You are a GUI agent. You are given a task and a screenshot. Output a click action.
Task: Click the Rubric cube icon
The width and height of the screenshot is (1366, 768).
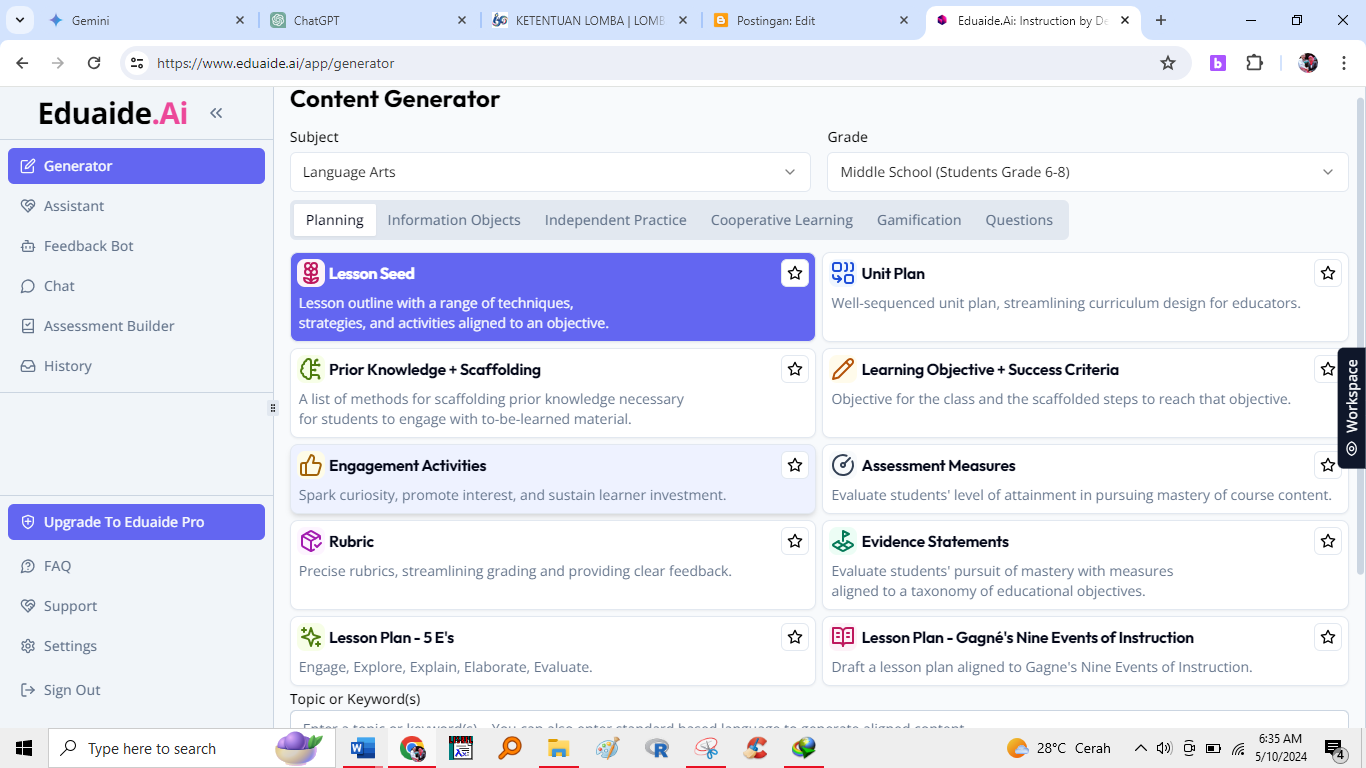(x=311, y=541)
